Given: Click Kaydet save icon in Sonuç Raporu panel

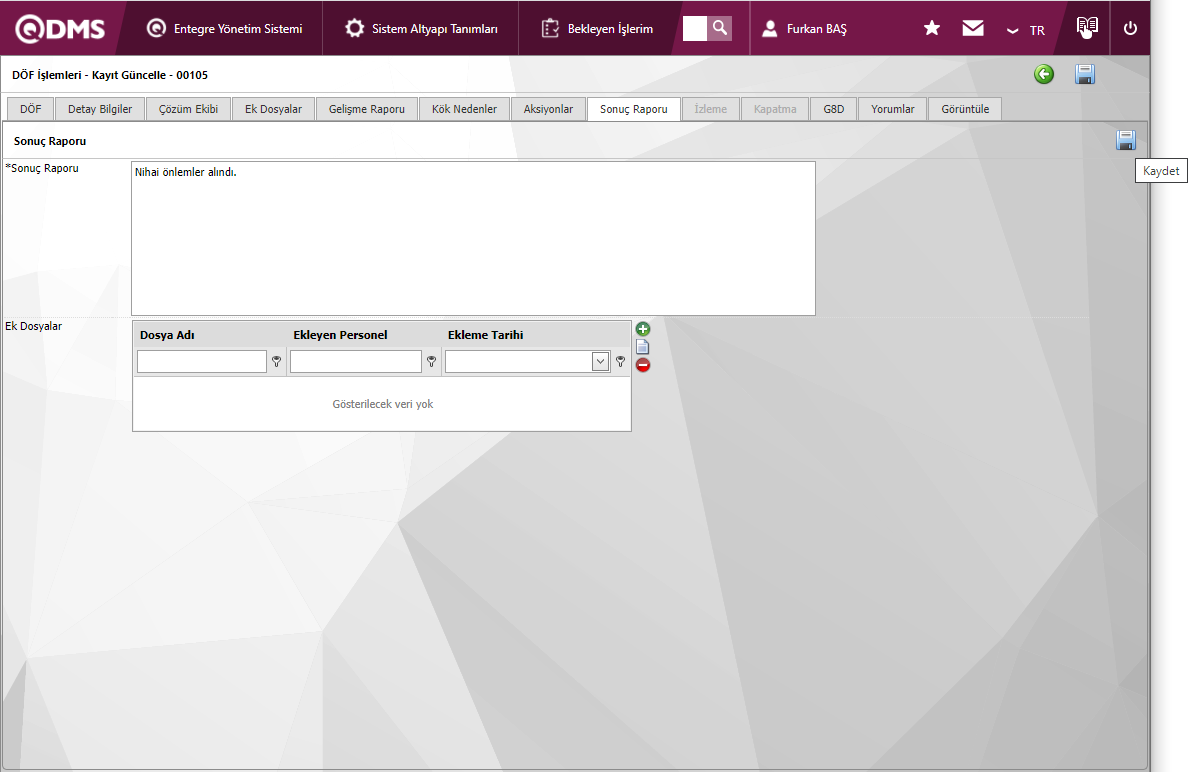Looking at the screenshot, I should 1126,140.
